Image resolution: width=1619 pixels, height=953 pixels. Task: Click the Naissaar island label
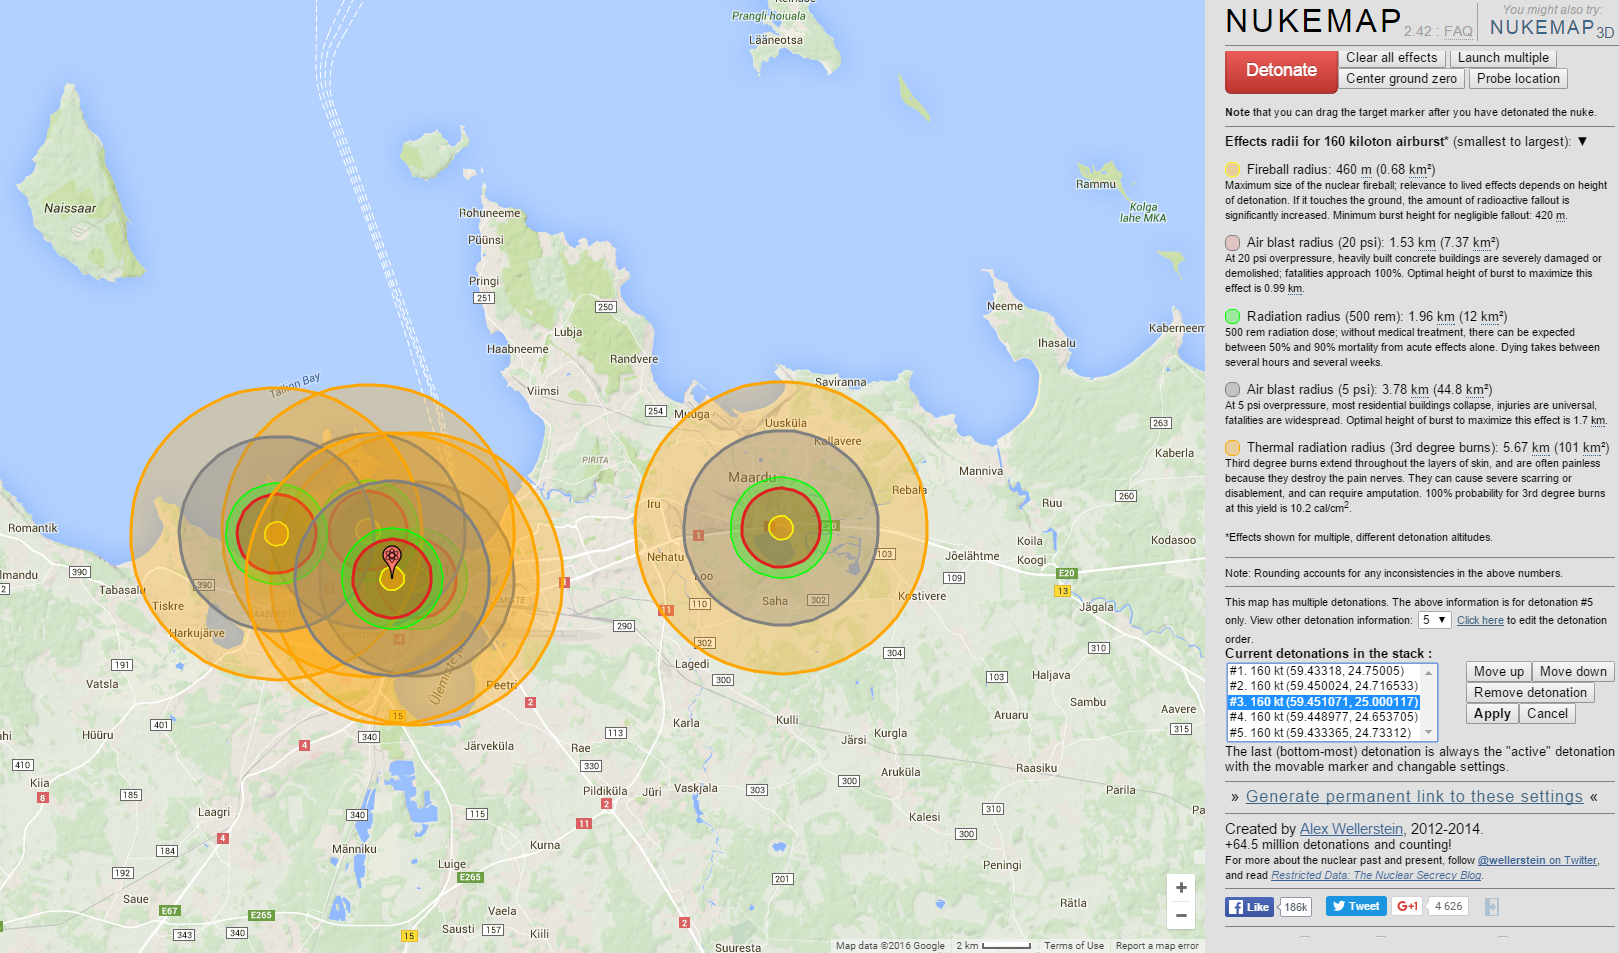70,209
